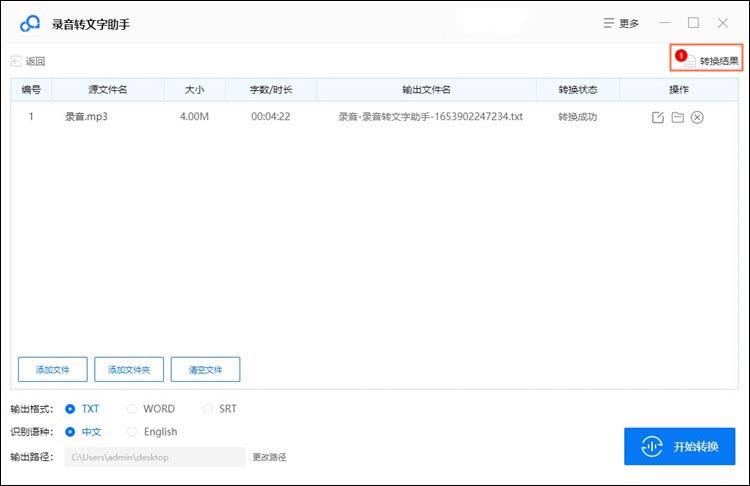This screenshot has width=750, height=486.
Task: Click 更改路径 to change path
Action: coord(269,457)
